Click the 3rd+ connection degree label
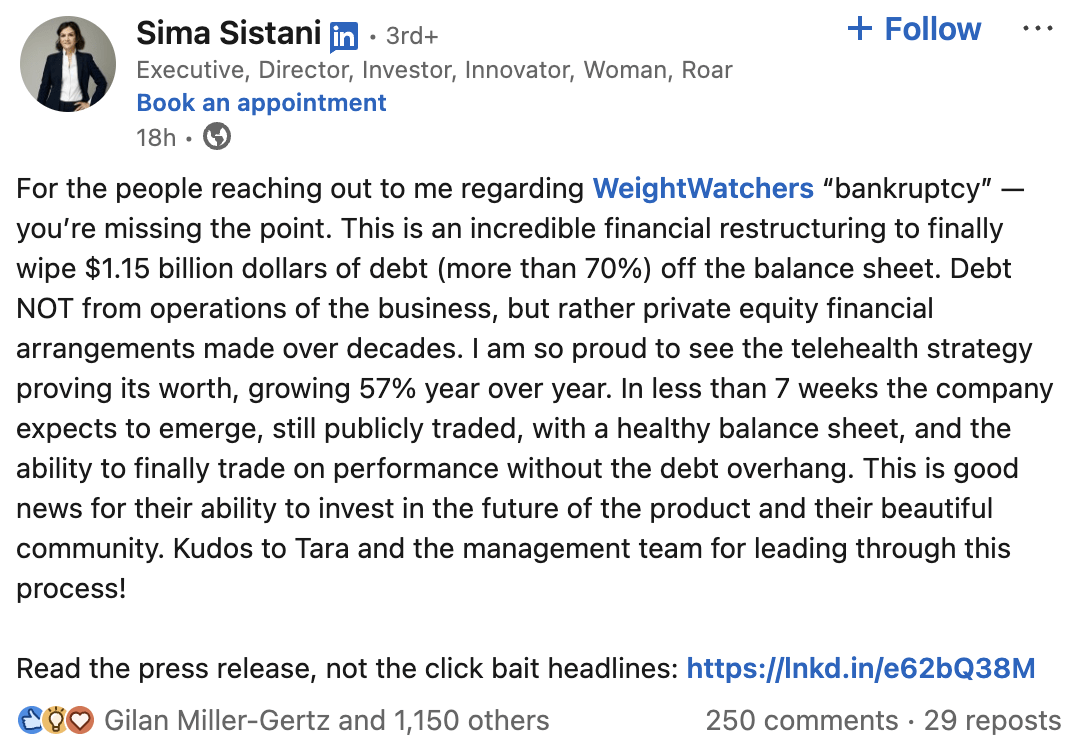1080x742 pixels. [411, 36]
